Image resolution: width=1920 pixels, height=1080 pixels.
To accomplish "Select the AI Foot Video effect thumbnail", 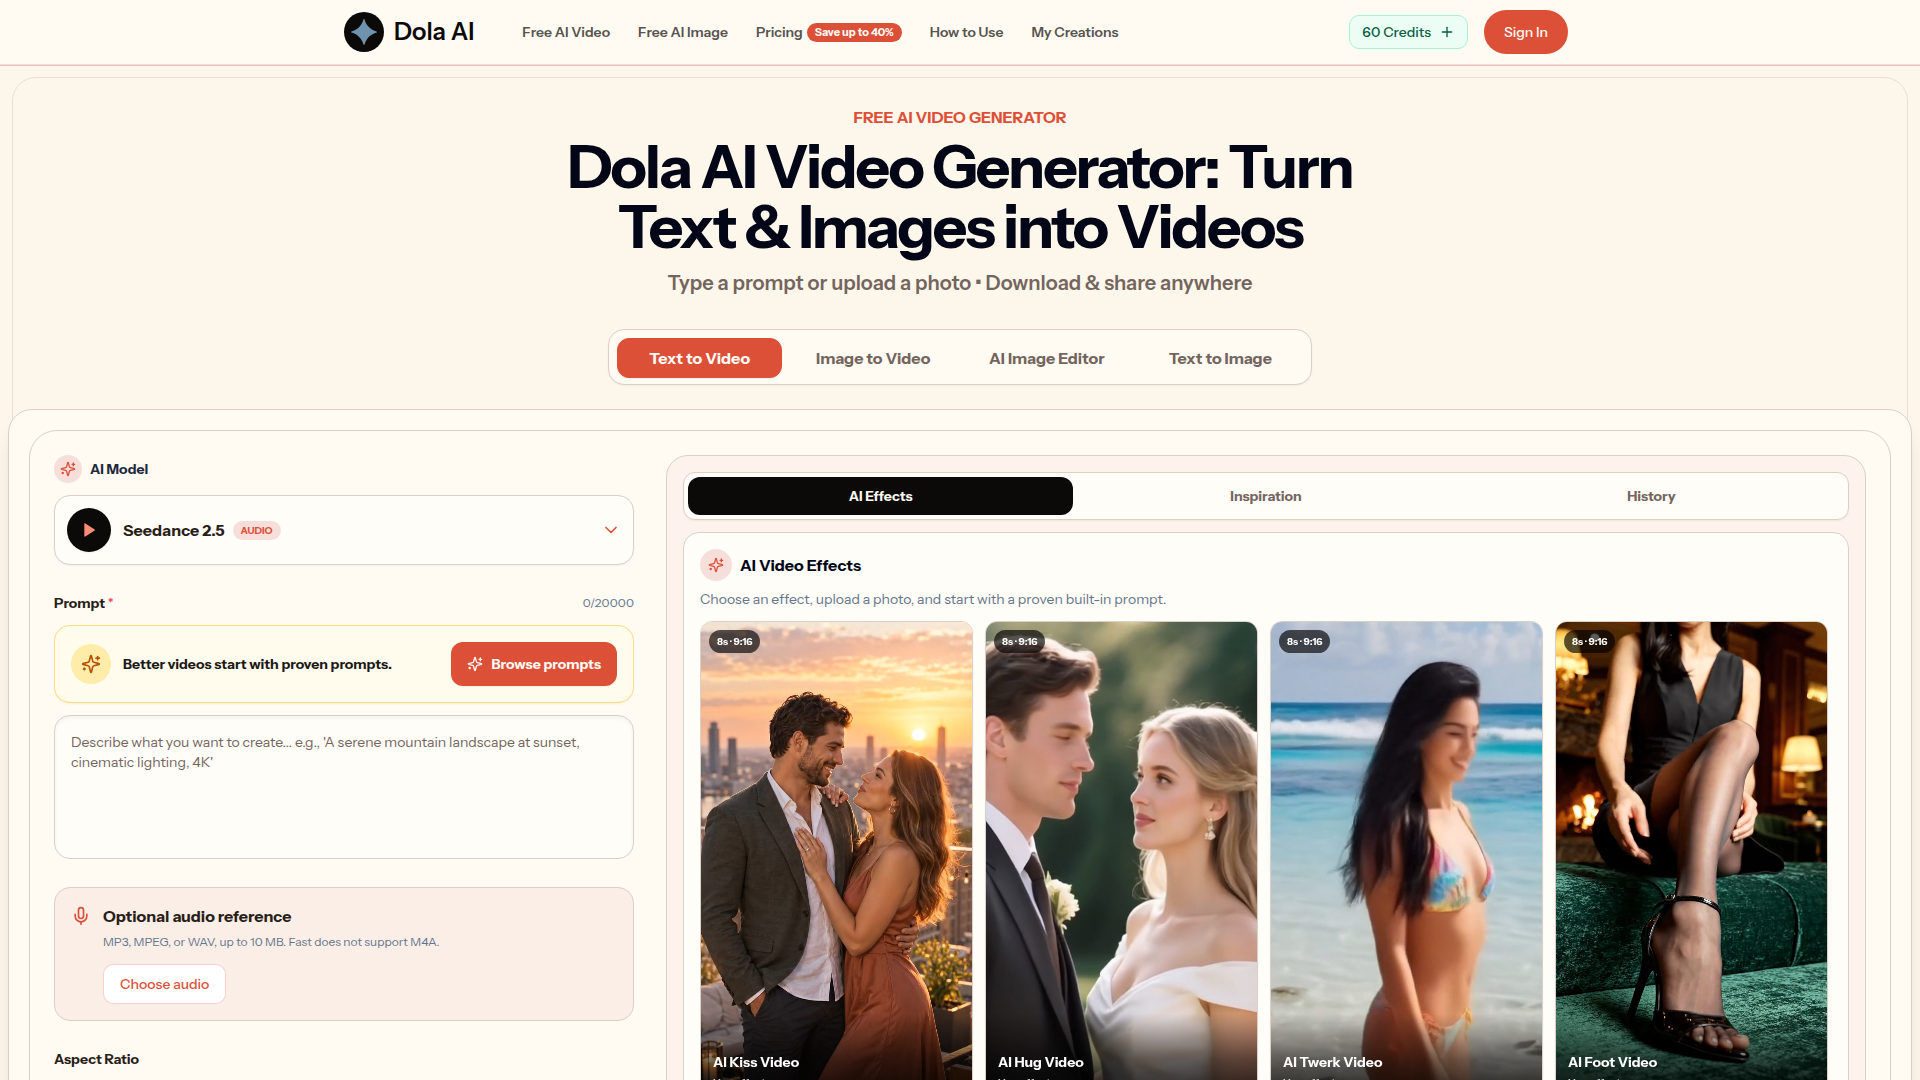I will coord(1691,850).
